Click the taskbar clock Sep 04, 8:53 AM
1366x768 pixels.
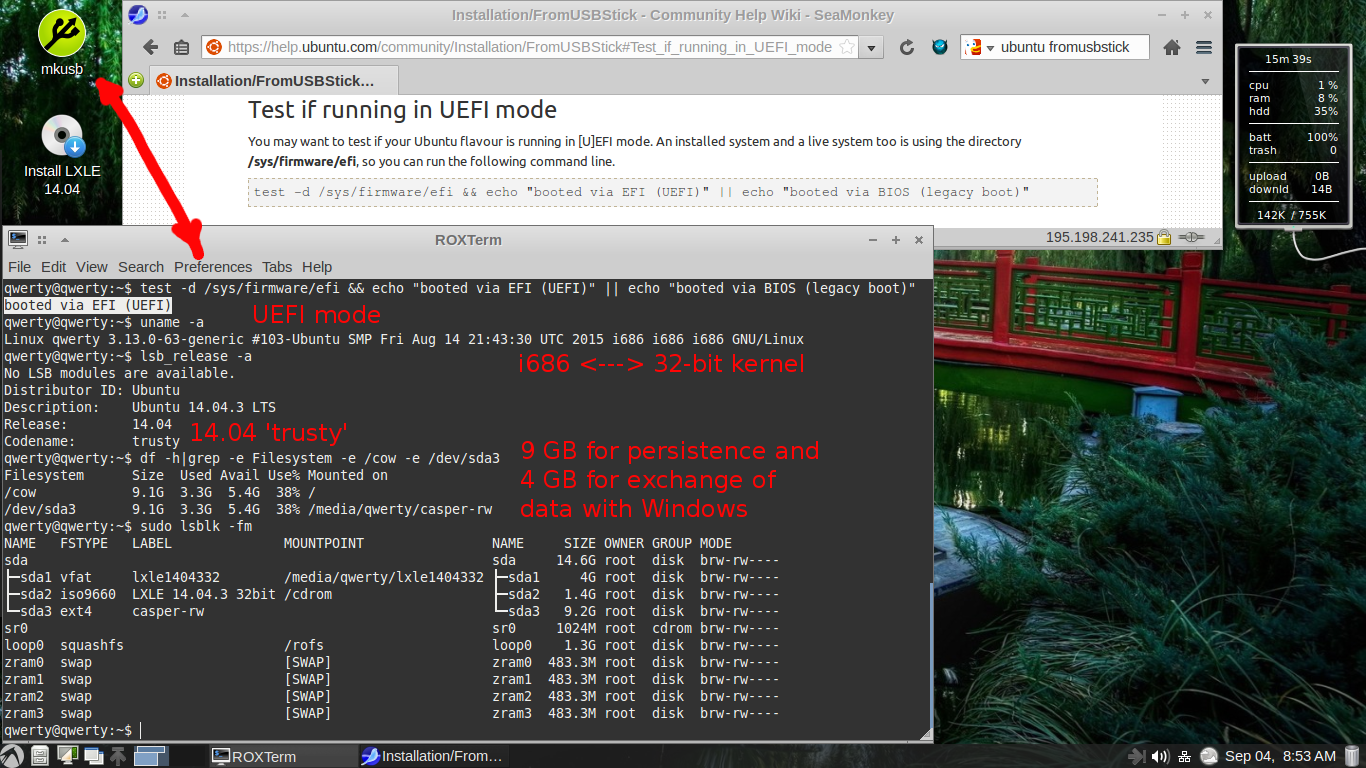point(1280,756)
